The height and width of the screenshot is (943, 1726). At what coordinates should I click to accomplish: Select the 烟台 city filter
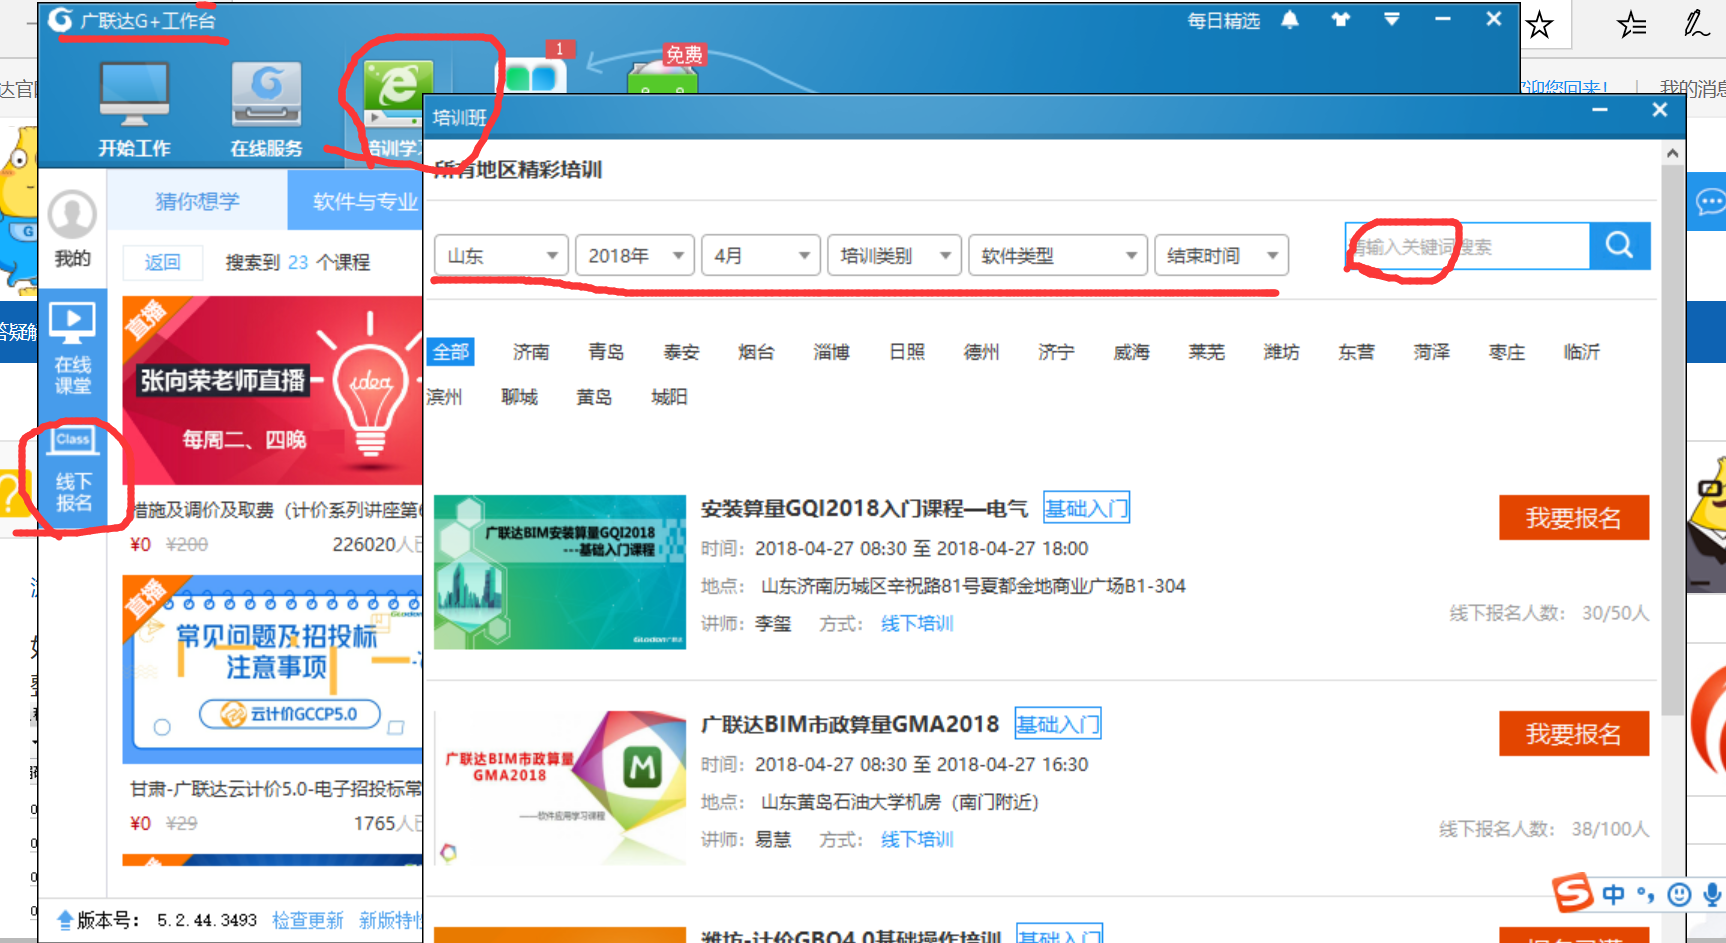click(x=756, y=352)
